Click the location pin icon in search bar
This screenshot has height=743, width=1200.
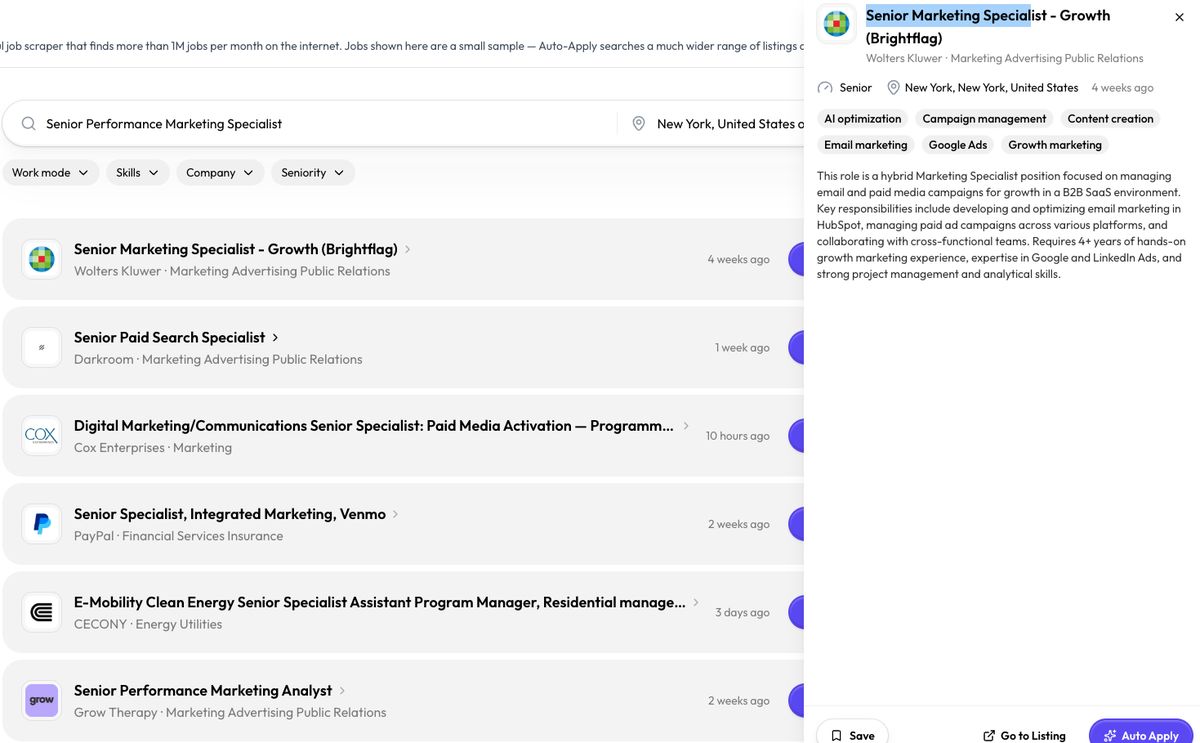click(x=638, y=124)
